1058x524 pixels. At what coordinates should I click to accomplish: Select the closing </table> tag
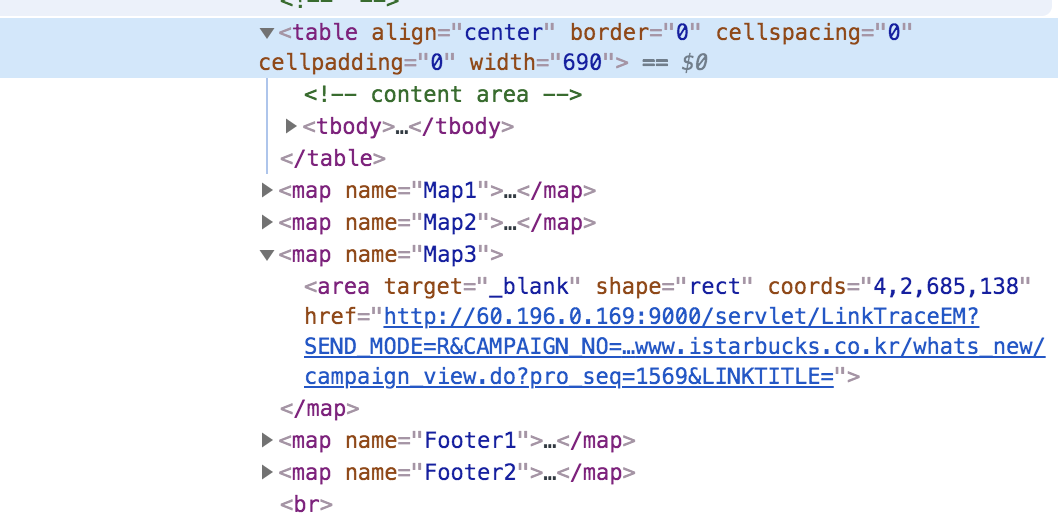tap(333, 159)
